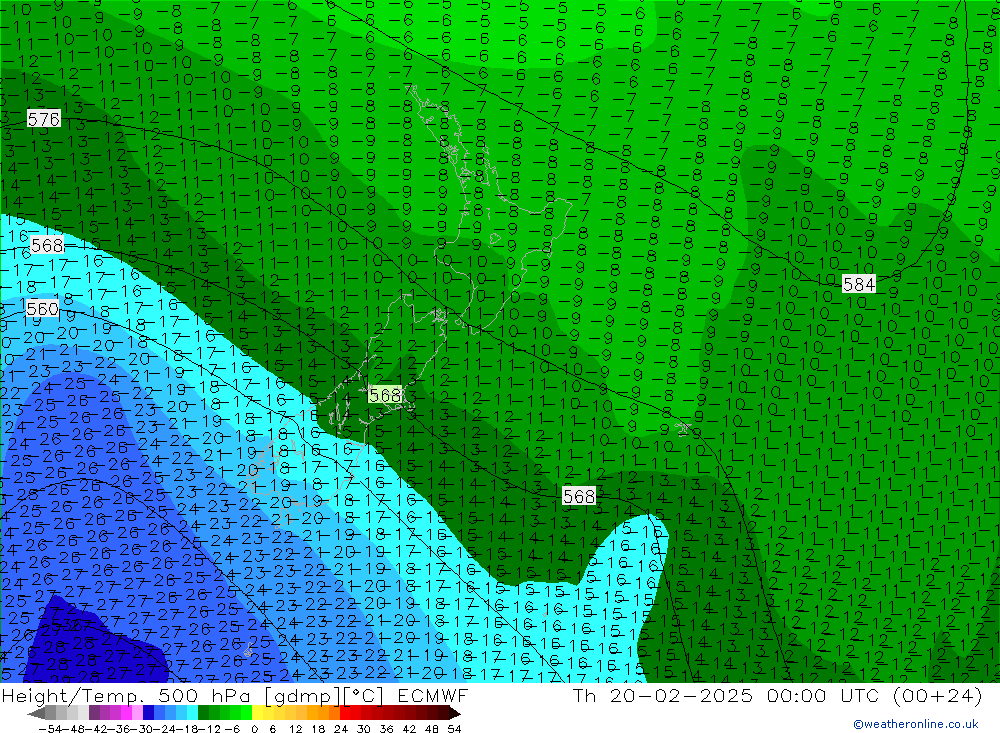The width and height of the screenshot is (1000, 733).
Task: Click the ECMWF model name in title
Action: pyautogui.click(x=432, y=695)
